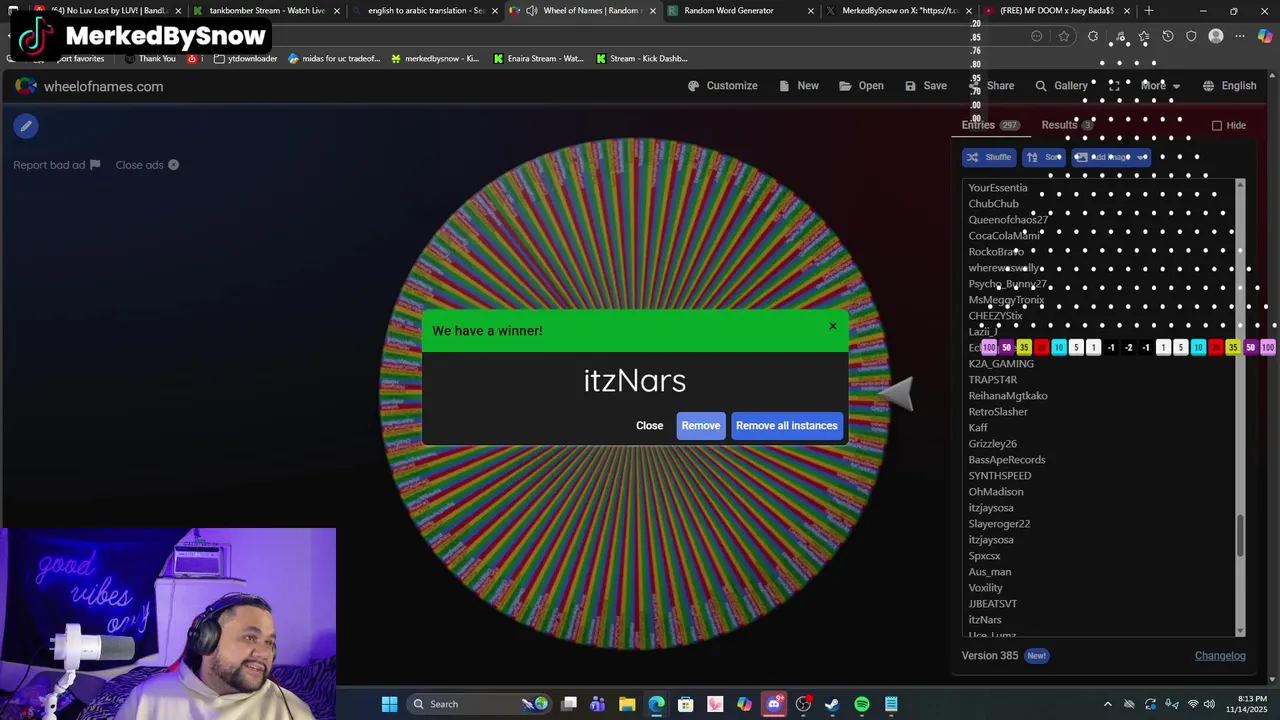Image resolution: width=1280 pixels, height=720 pixels.
Task: Show hidden system tray icons
Action: point(1107,704)
